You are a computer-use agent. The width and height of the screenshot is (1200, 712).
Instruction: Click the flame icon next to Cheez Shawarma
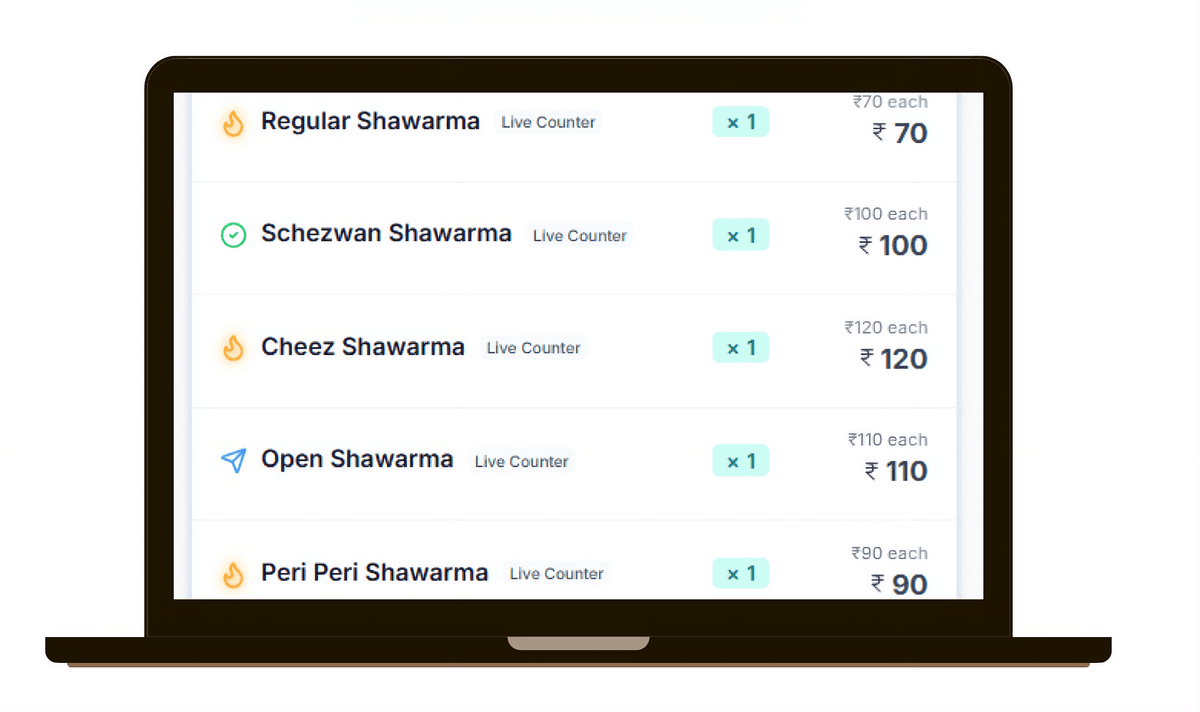point(233,347)
